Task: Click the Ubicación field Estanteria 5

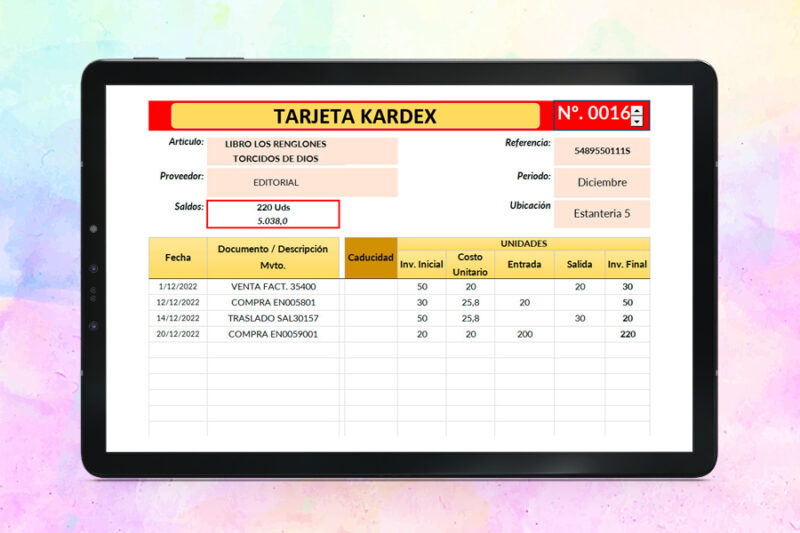Action: [x=602, y=213]
